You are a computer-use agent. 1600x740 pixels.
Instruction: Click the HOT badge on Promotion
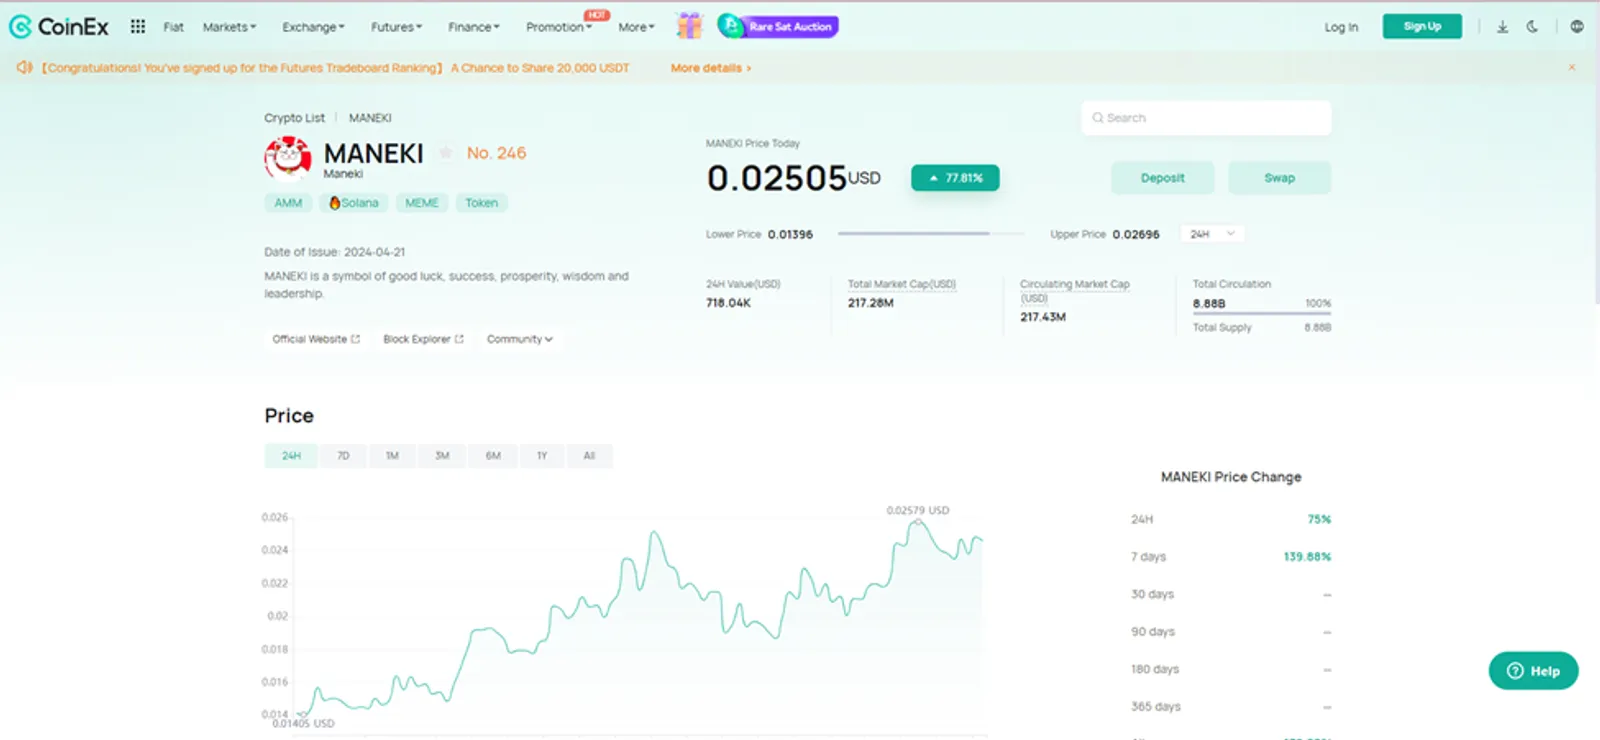coord(597,15)
